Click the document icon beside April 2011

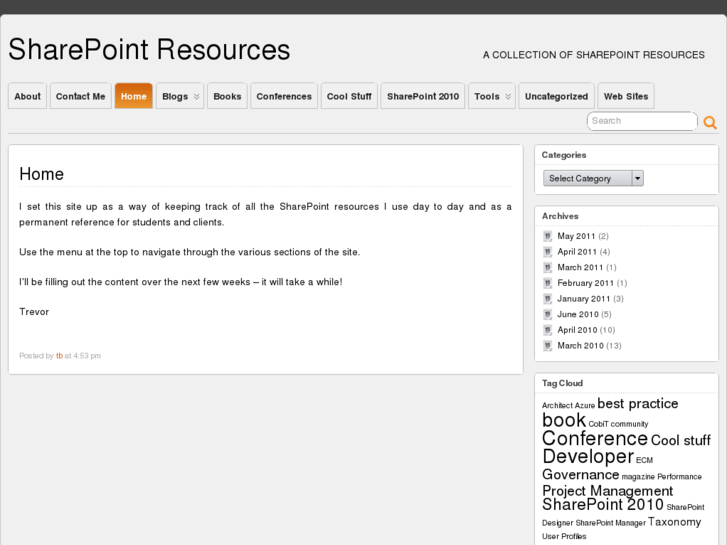(x=548, y=252)
